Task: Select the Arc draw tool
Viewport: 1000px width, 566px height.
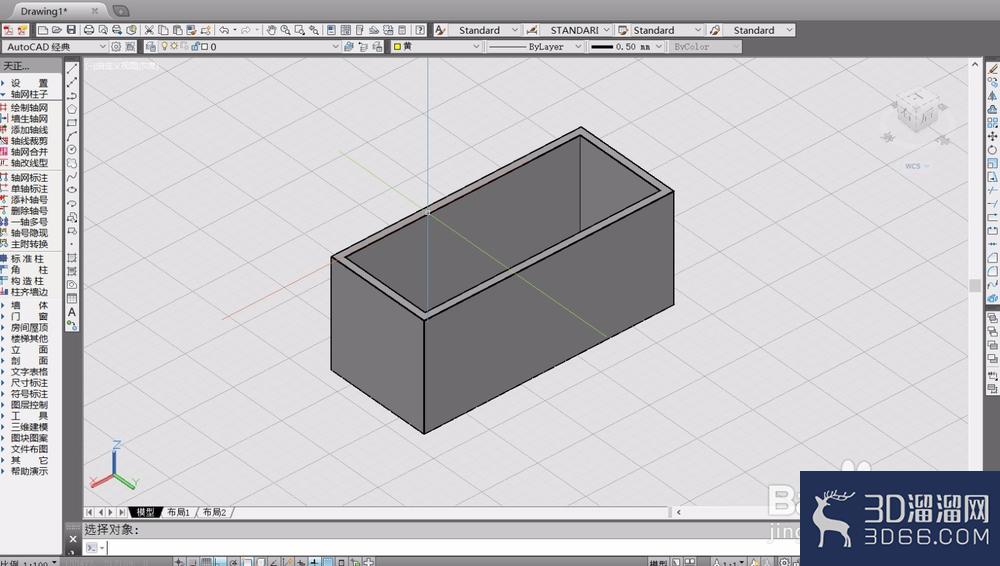Action: (x=72, y=136)
